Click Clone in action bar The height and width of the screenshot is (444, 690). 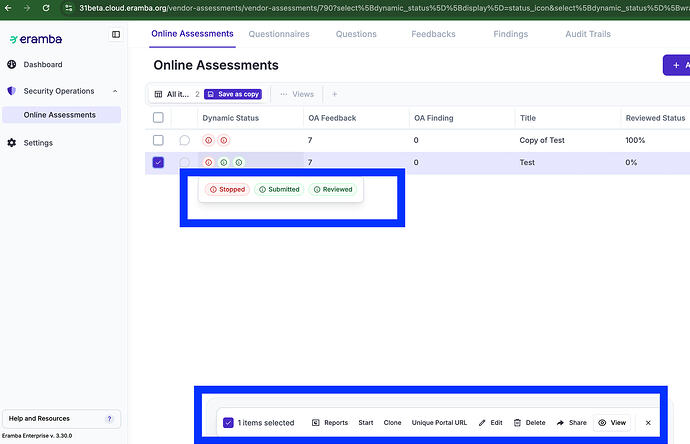[x=392, y=423]
